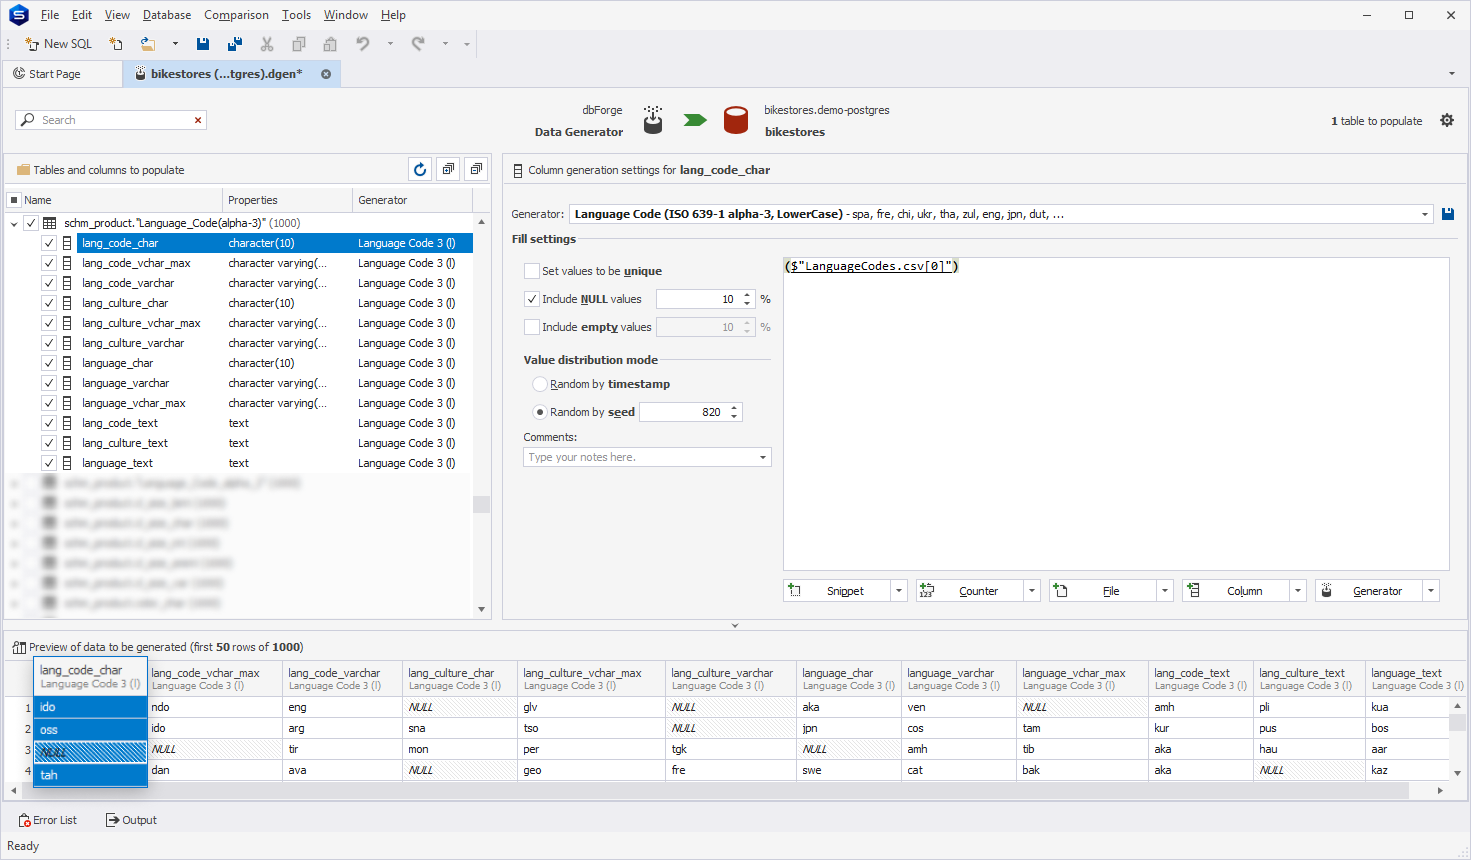This screenshot has width=1471, height=860.
Task: Click the Save All double floppy icon
Action: (235, 44)
